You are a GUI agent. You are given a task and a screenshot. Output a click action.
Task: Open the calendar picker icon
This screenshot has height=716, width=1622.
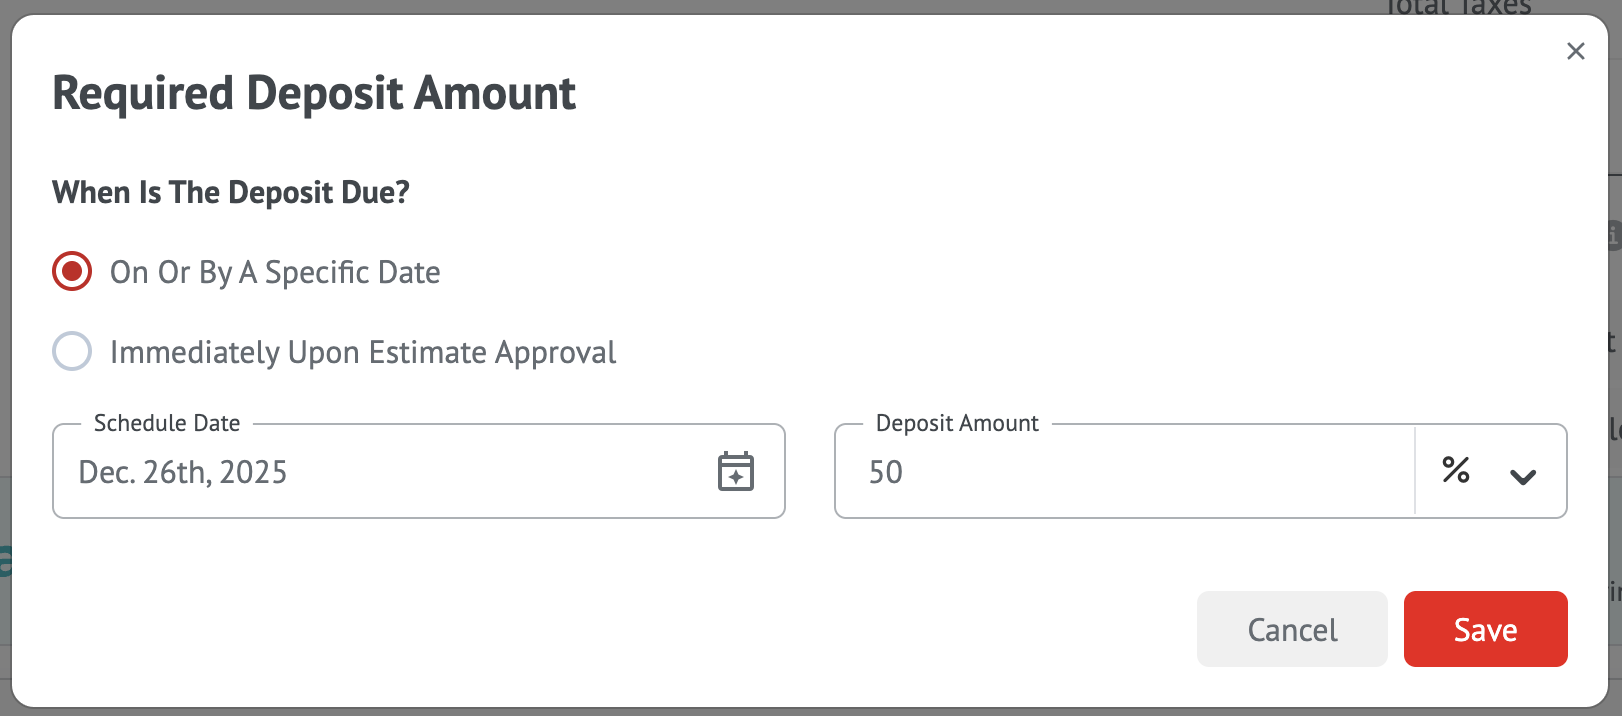[736, 472]
